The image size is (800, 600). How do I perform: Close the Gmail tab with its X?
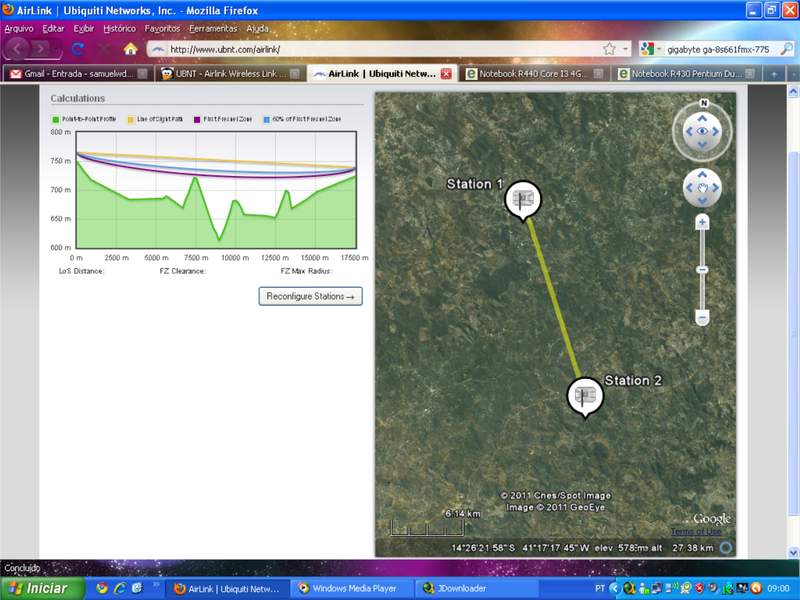[x=142, y=73]
